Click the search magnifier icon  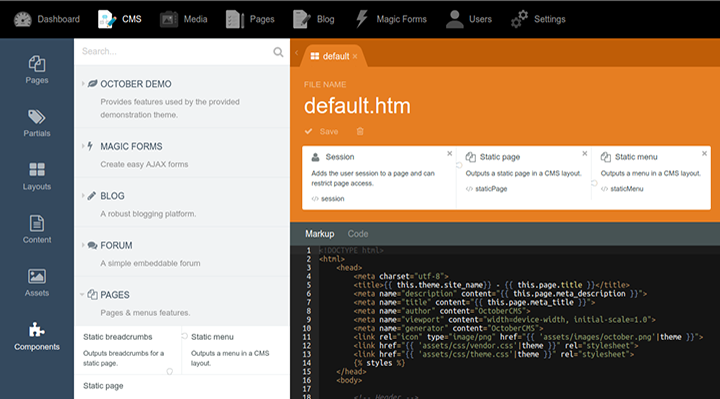(x=278, y=52)
